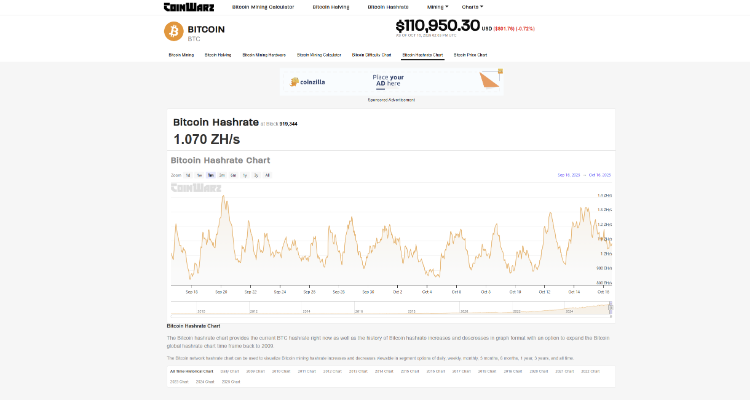Expand the Charts dropdown menu
The width and height of the screenshot is (750, 400).
[472, 7]
